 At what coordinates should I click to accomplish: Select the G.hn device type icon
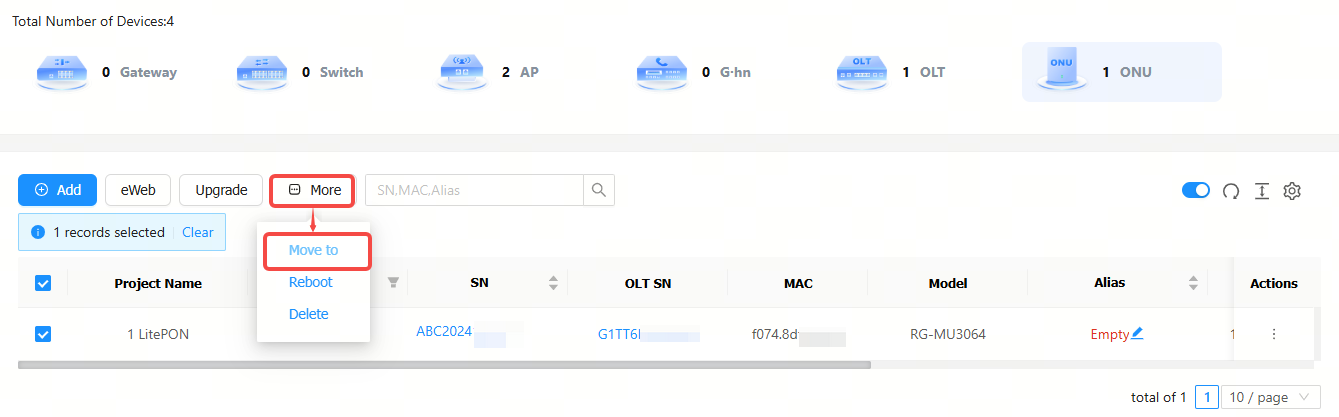(x=662, y=73)
